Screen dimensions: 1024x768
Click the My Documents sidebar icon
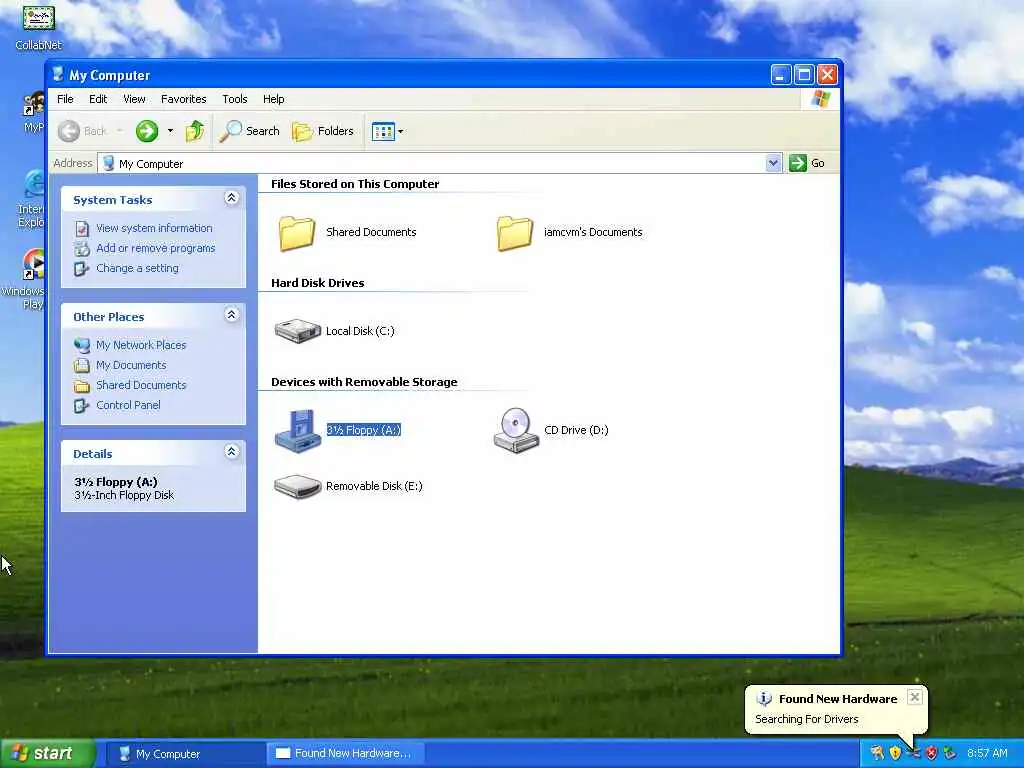(x=82, y=365)
